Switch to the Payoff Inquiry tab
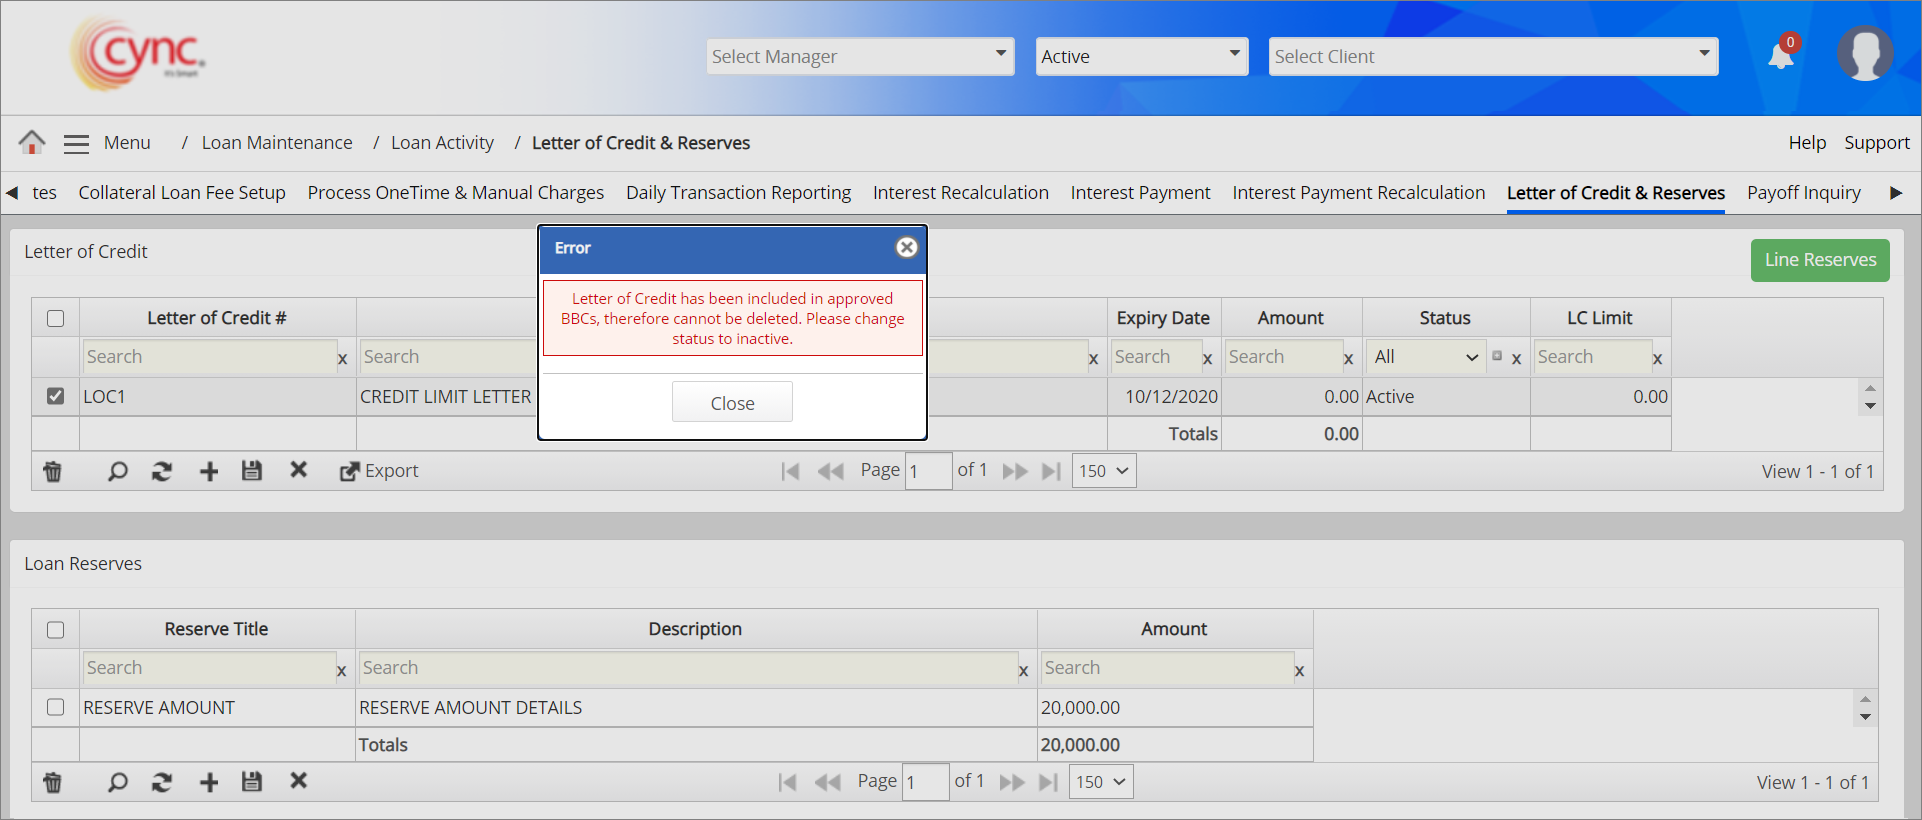Viewport: 1922px width, 820px height. (1803, 193)
